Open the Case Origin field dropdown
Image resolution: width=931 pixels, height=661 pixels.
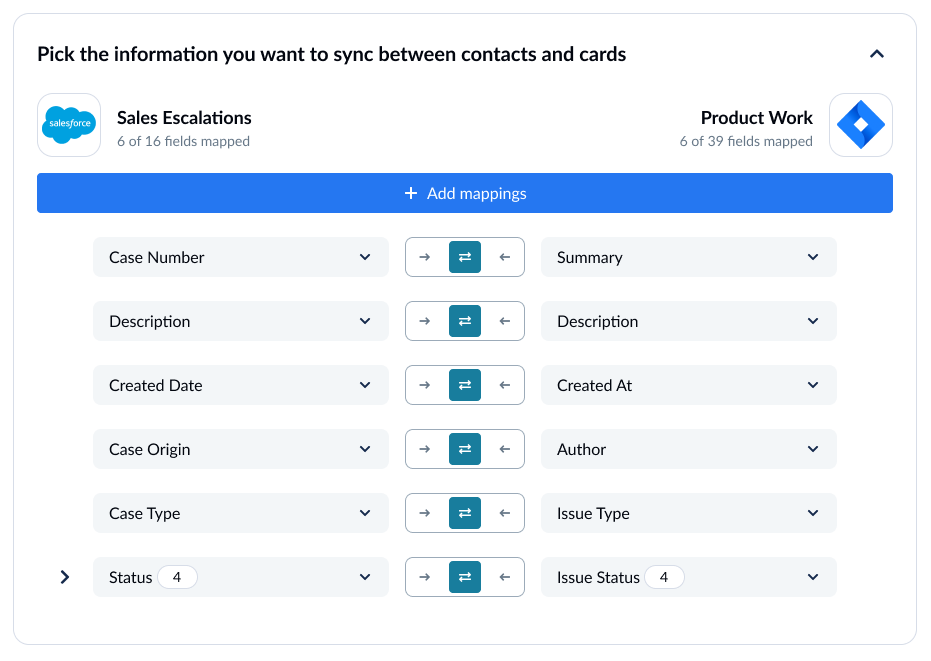[240, 450]
